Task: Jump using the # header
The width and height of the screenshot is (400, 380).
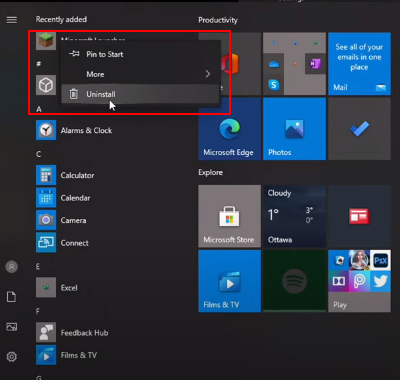Action: (x=39, y=64)
